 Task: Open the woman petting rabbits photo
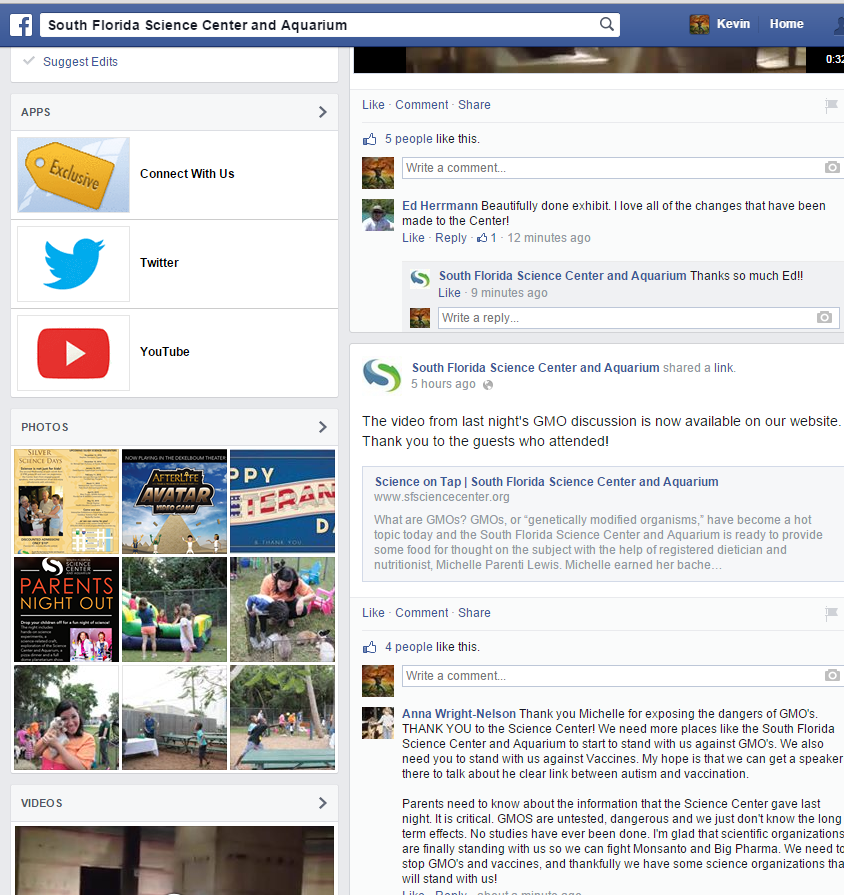point(282,610)
